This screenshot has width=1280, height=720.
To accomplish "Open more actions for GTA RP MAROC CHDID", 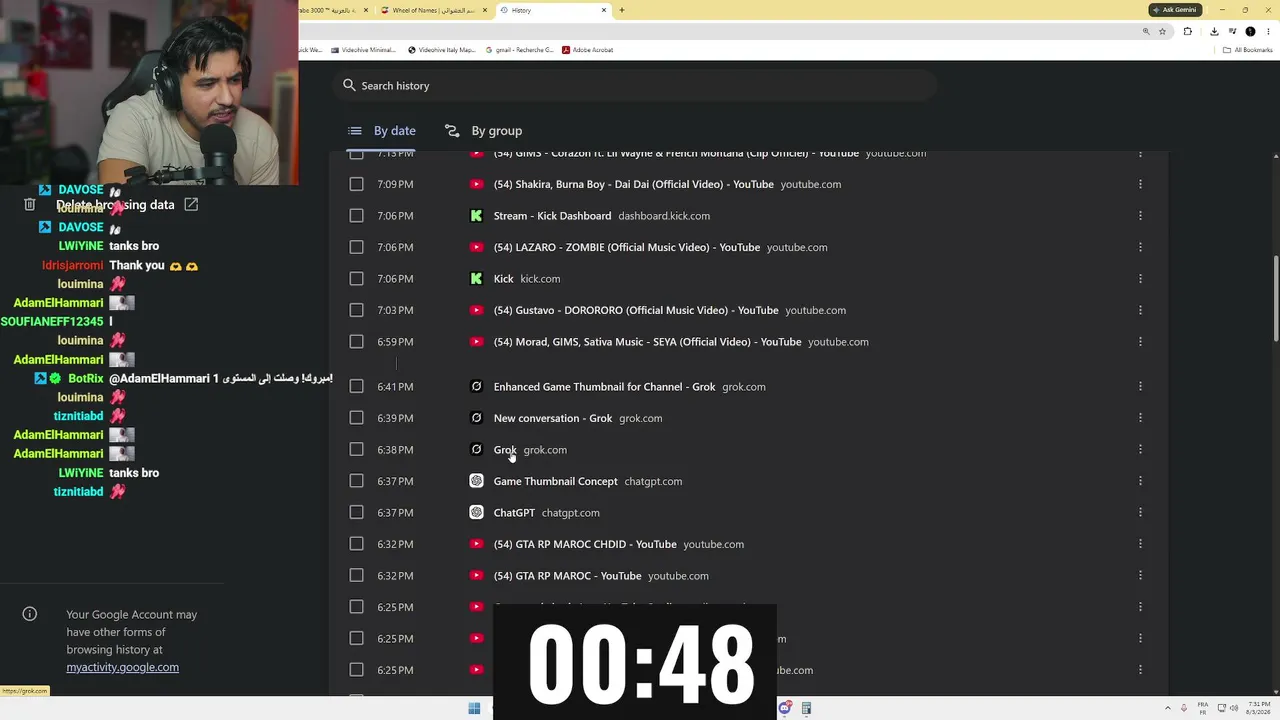I will (x=1140, y=544).
